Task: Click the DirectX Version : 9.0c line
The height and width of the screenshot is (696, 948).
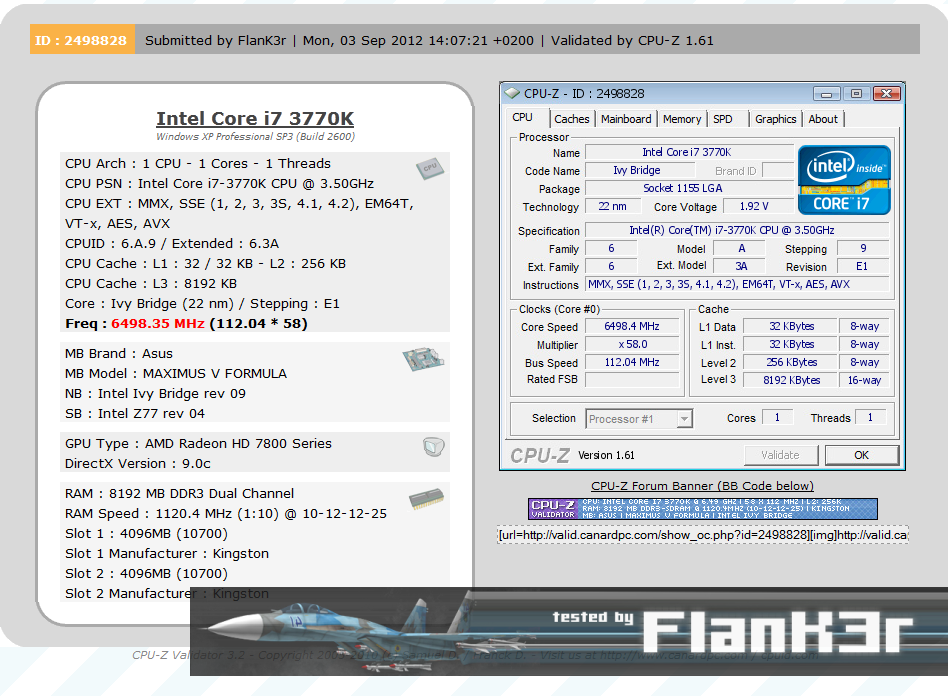Action: tap(138, 464)
